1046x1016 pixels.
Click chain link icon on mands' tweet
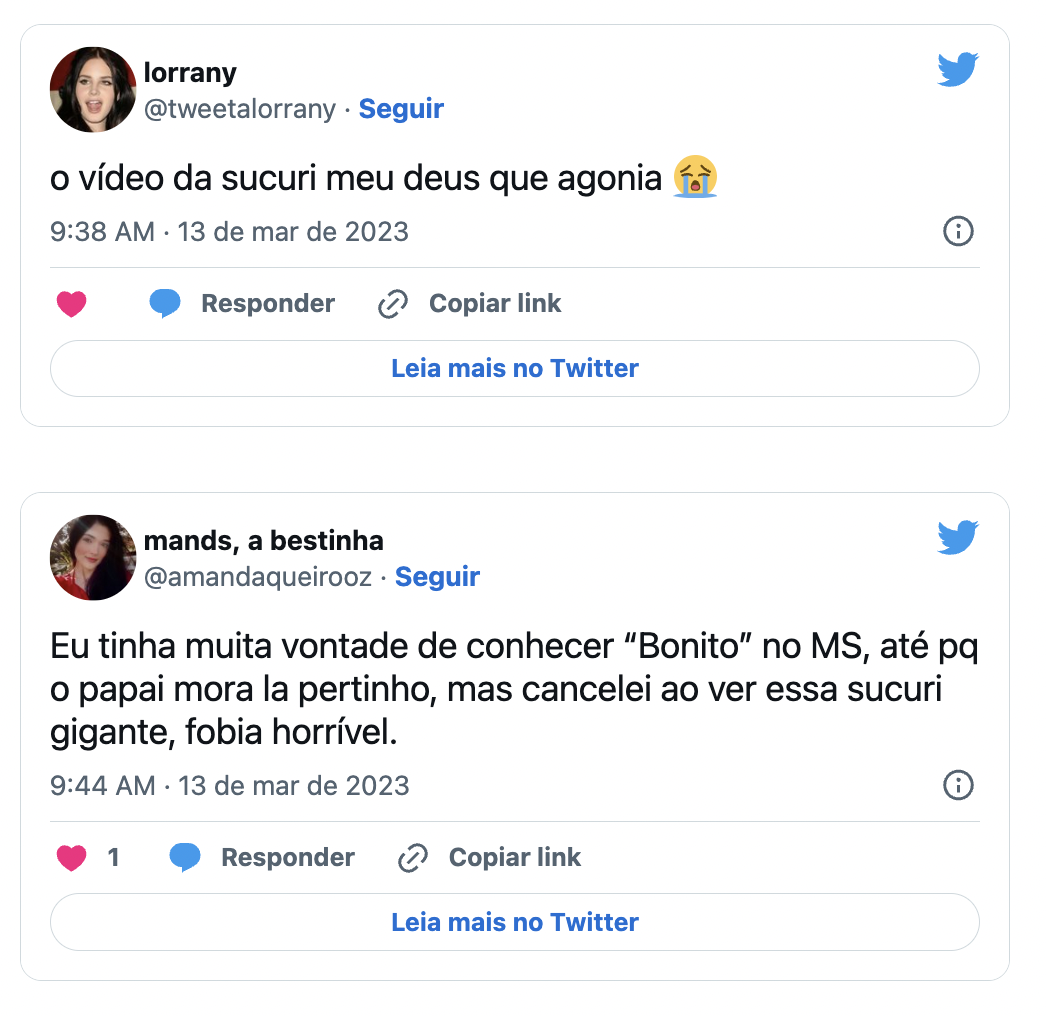pyautogui.click(x=413, y=858)
